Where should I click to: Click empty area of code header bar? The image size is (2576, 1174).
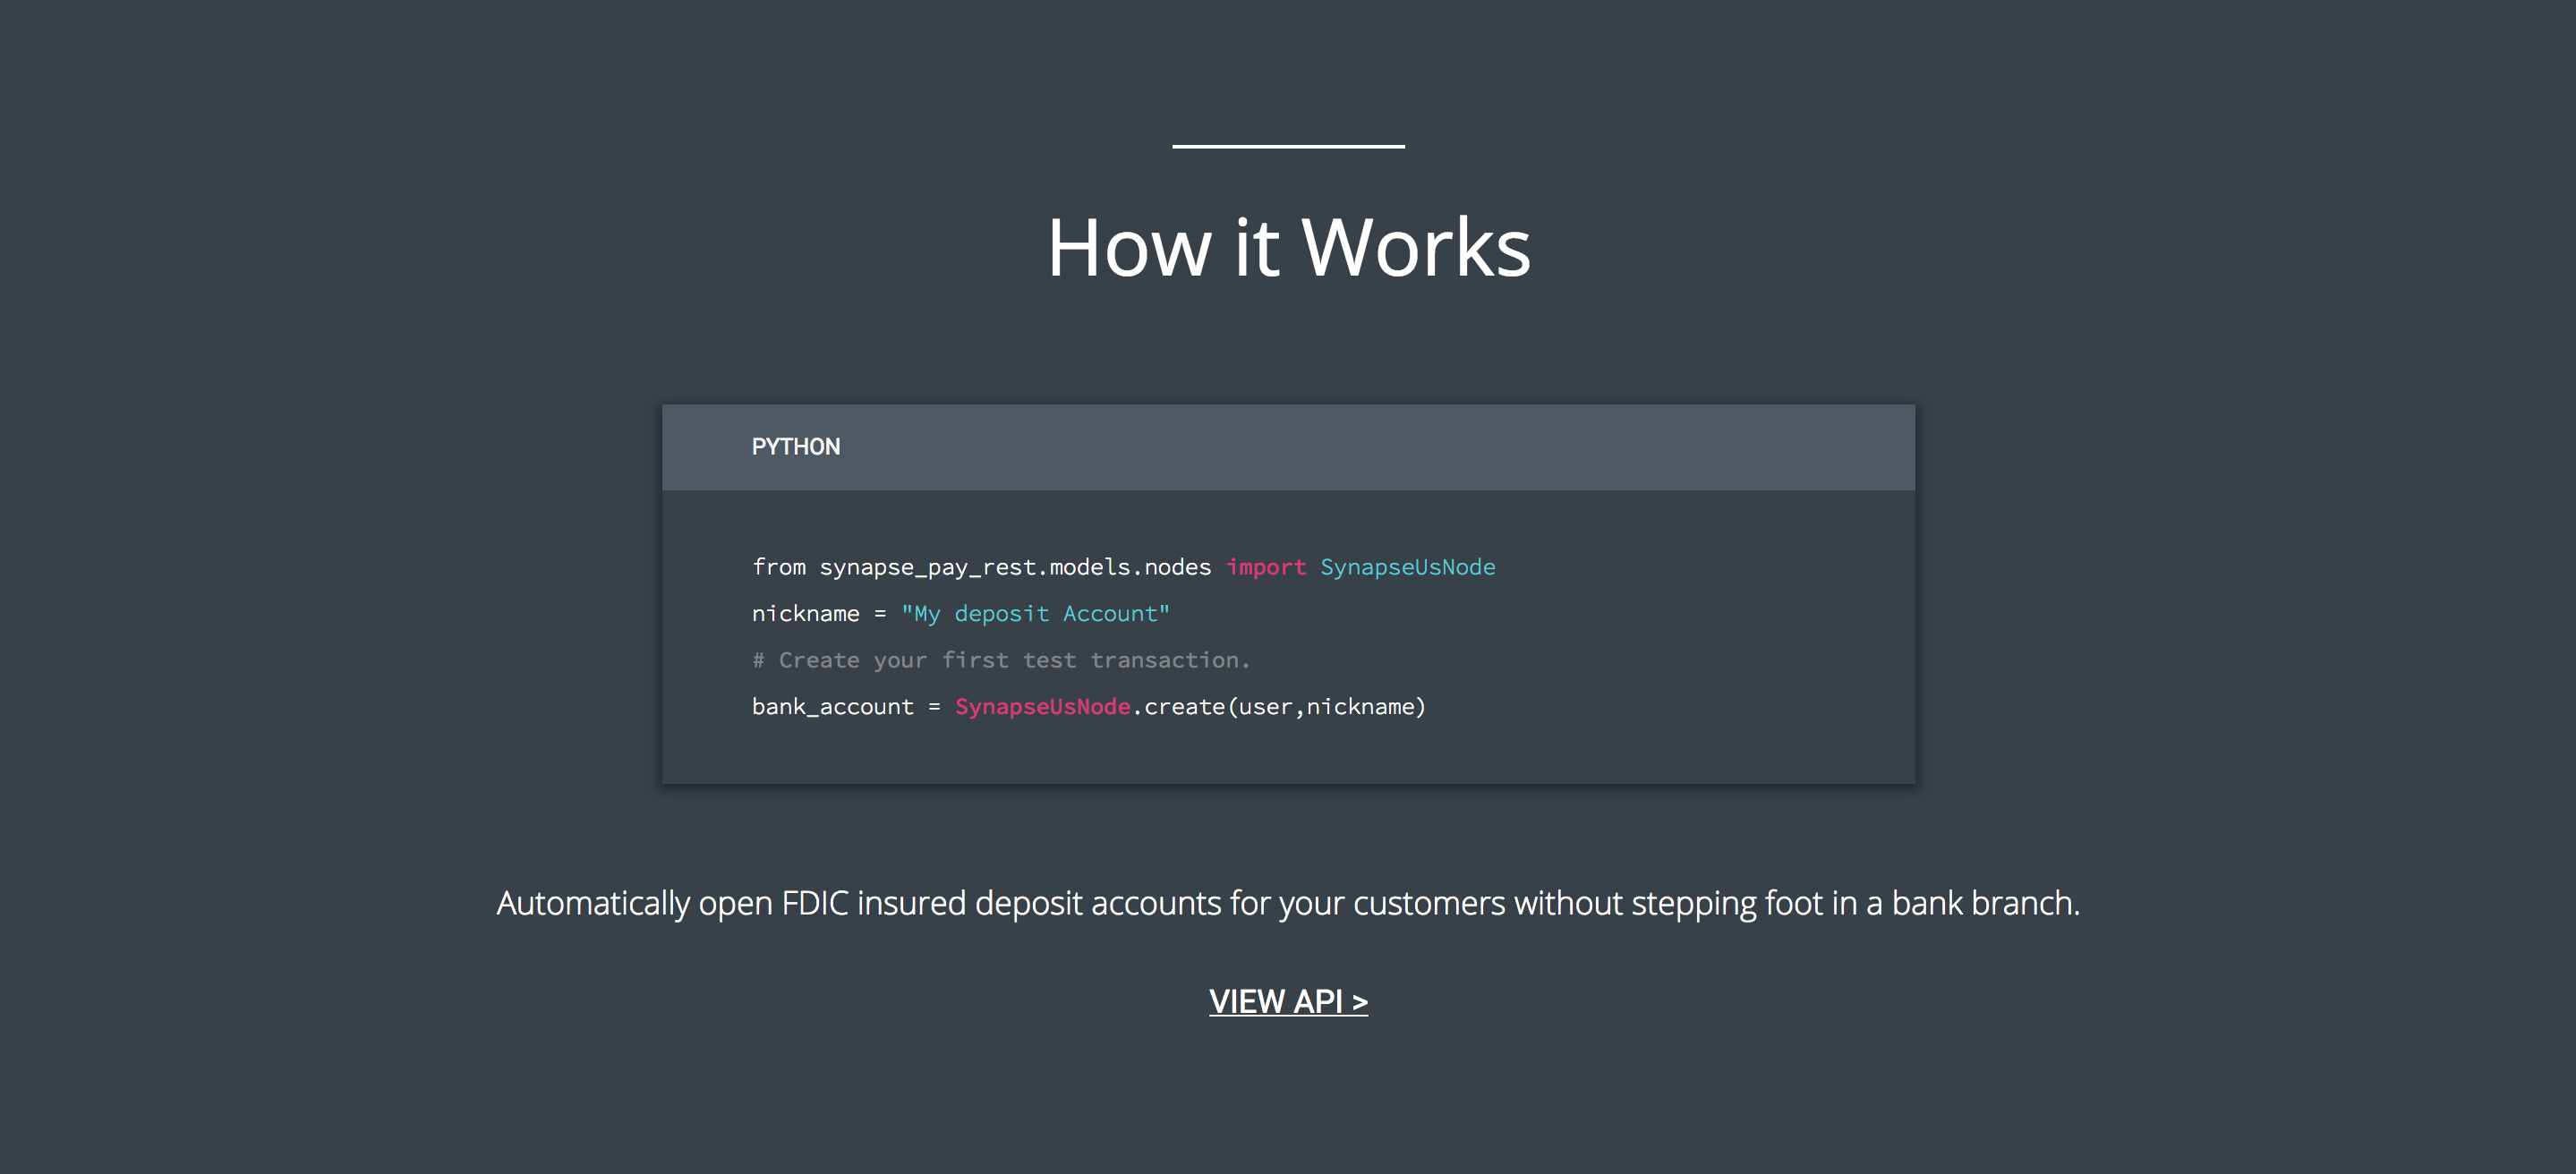[x=1400, y=447]
